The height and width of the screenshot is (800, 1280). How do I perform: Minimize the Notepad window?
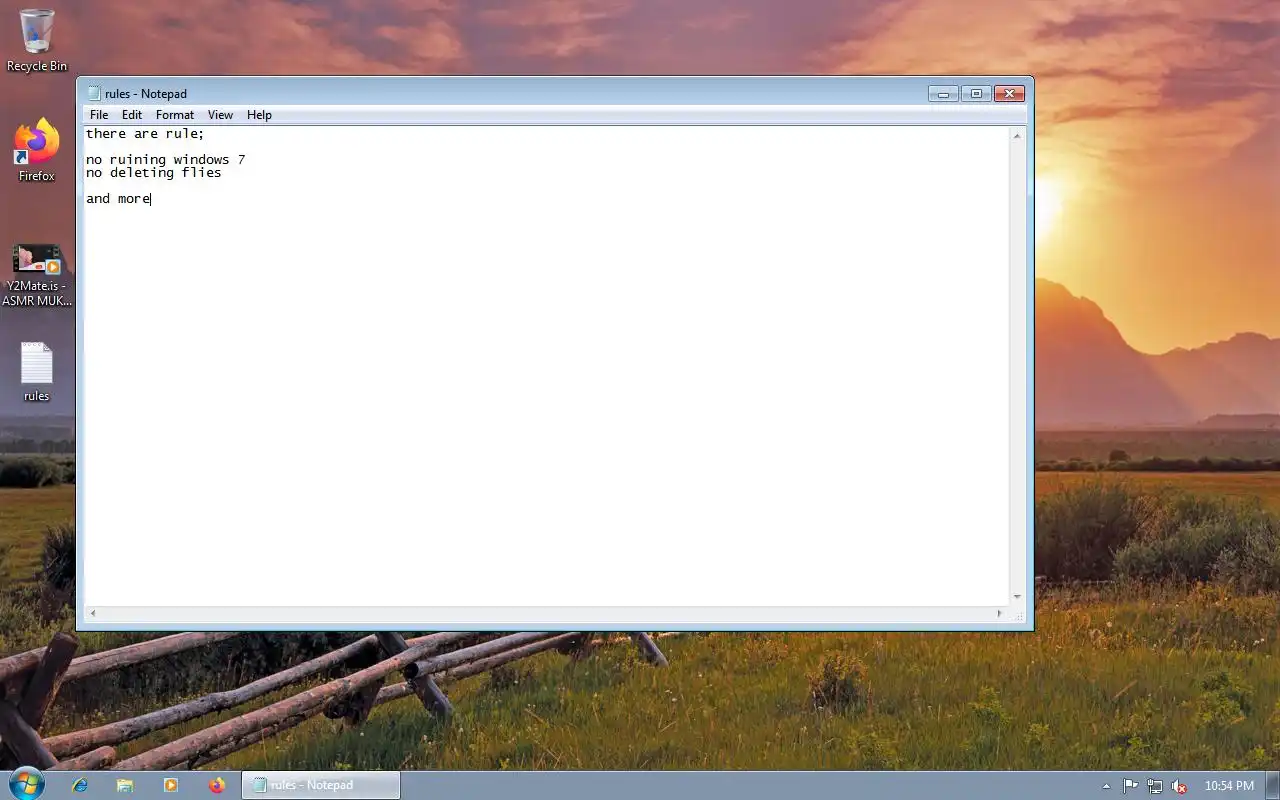click(943, 93)
